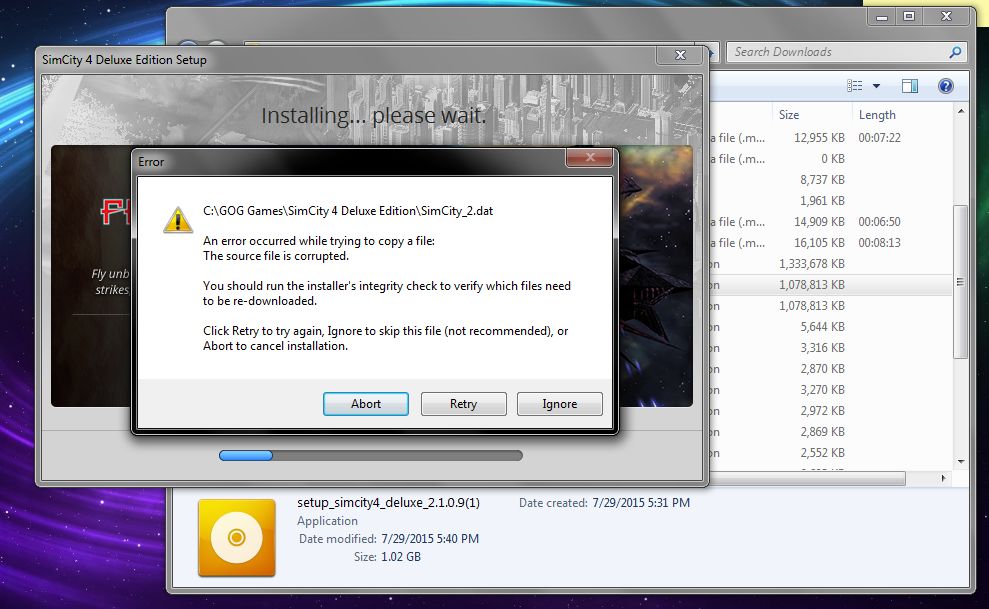Screen dimensions: 989x609
Task: Click Retry to attempt the file copy again
Action: [464, 404]
